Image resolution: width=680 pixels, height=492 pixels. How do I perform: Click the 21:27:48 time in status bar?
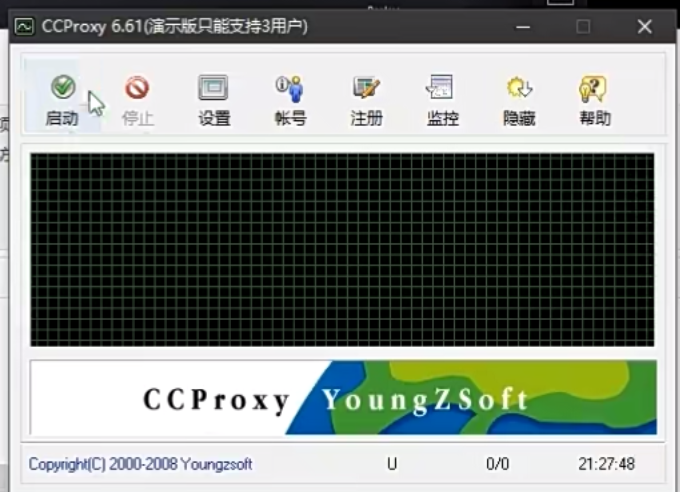[606, 464]
